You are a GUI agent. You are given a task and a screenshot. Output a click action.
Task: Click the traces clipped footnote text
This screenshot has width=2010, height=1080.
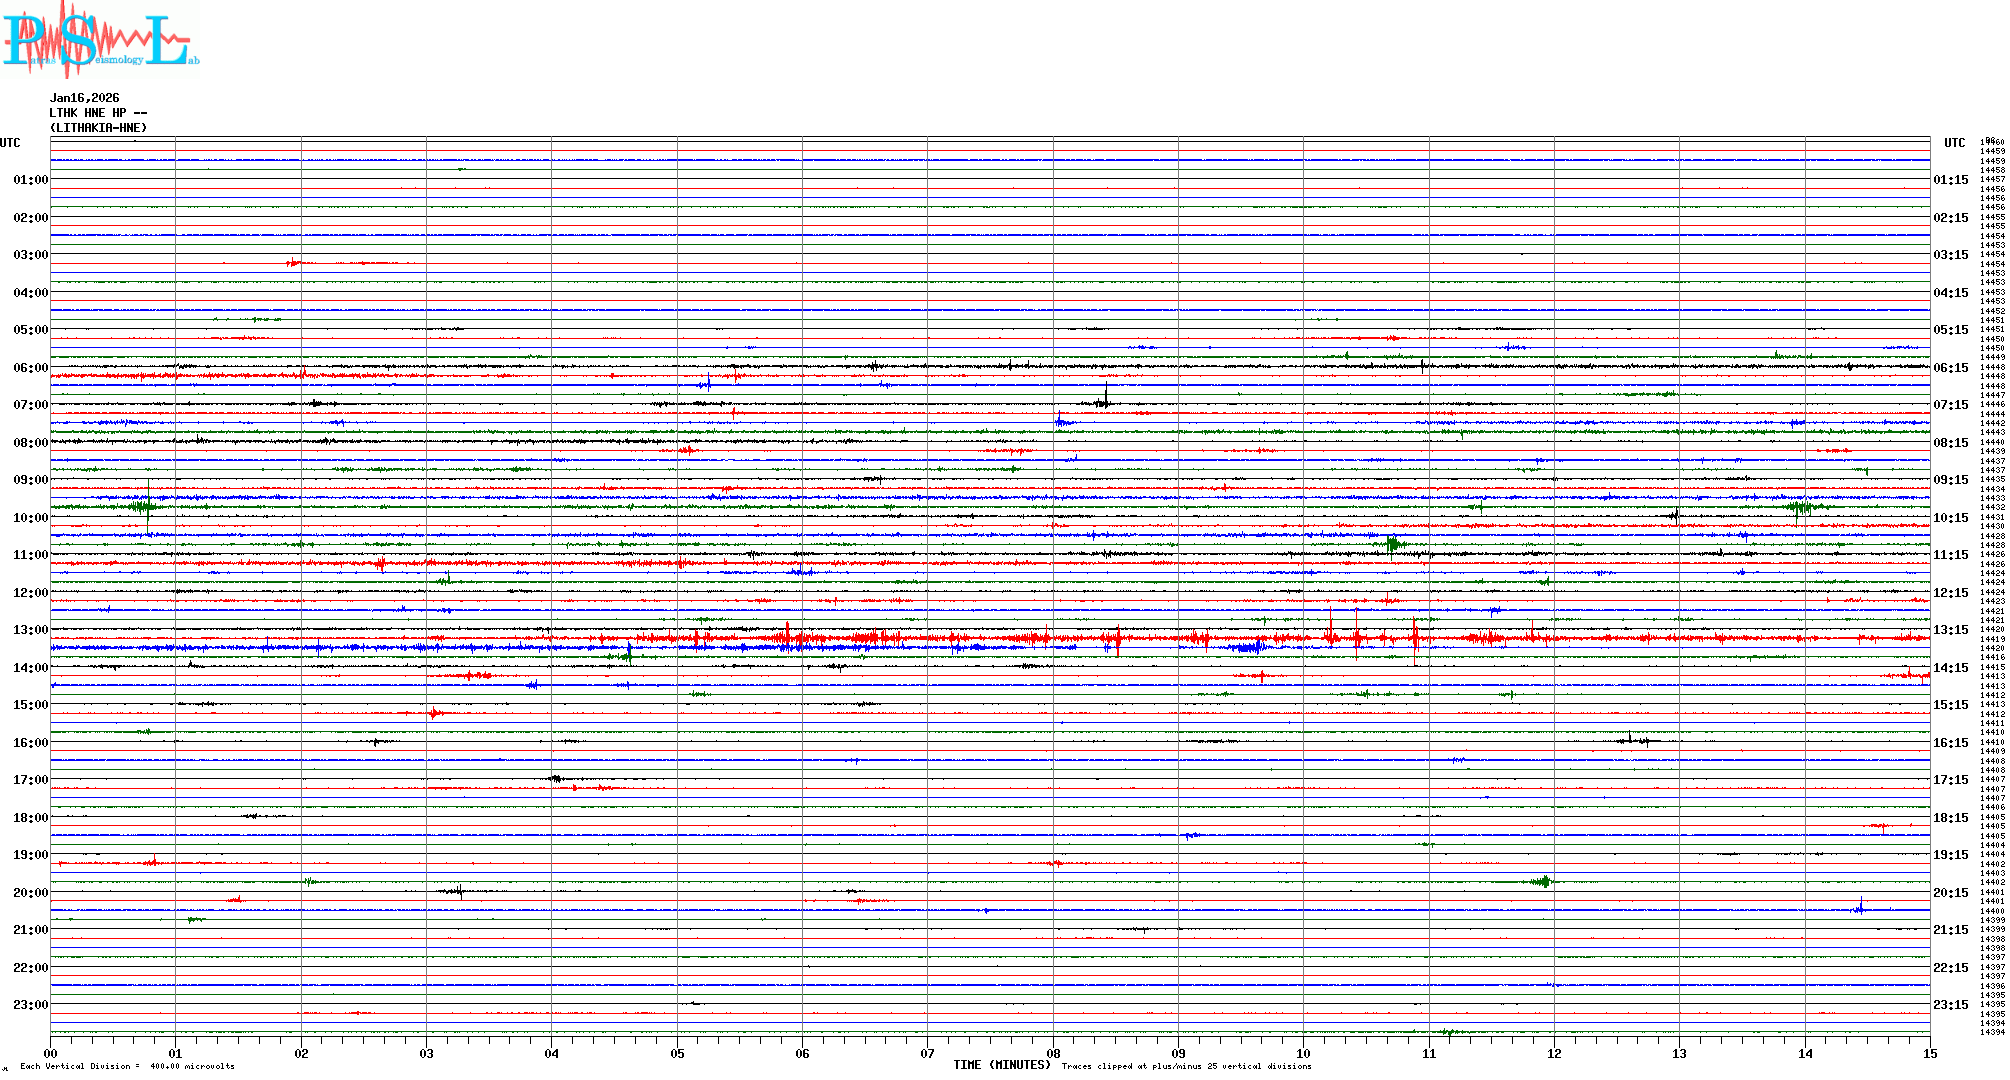point(1186,1066)
